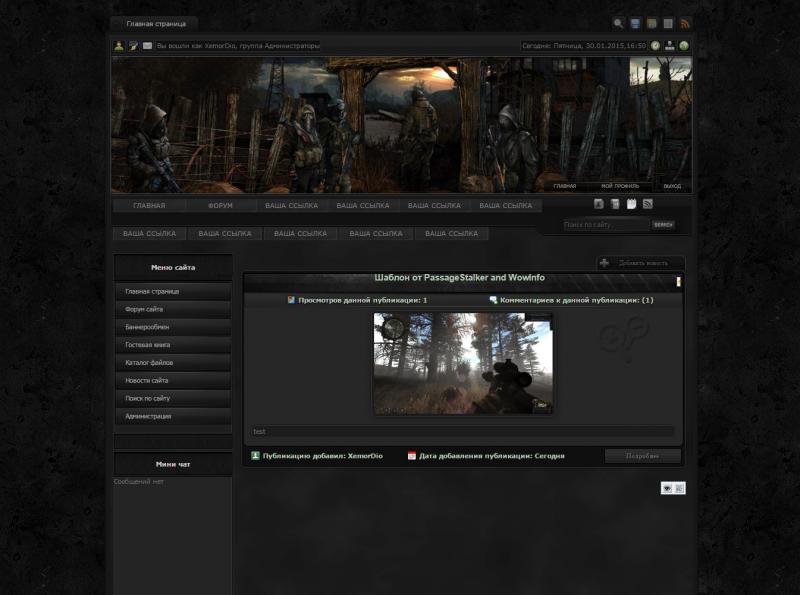Select ФОРУМ in the navigation bar

pos(220,206)
